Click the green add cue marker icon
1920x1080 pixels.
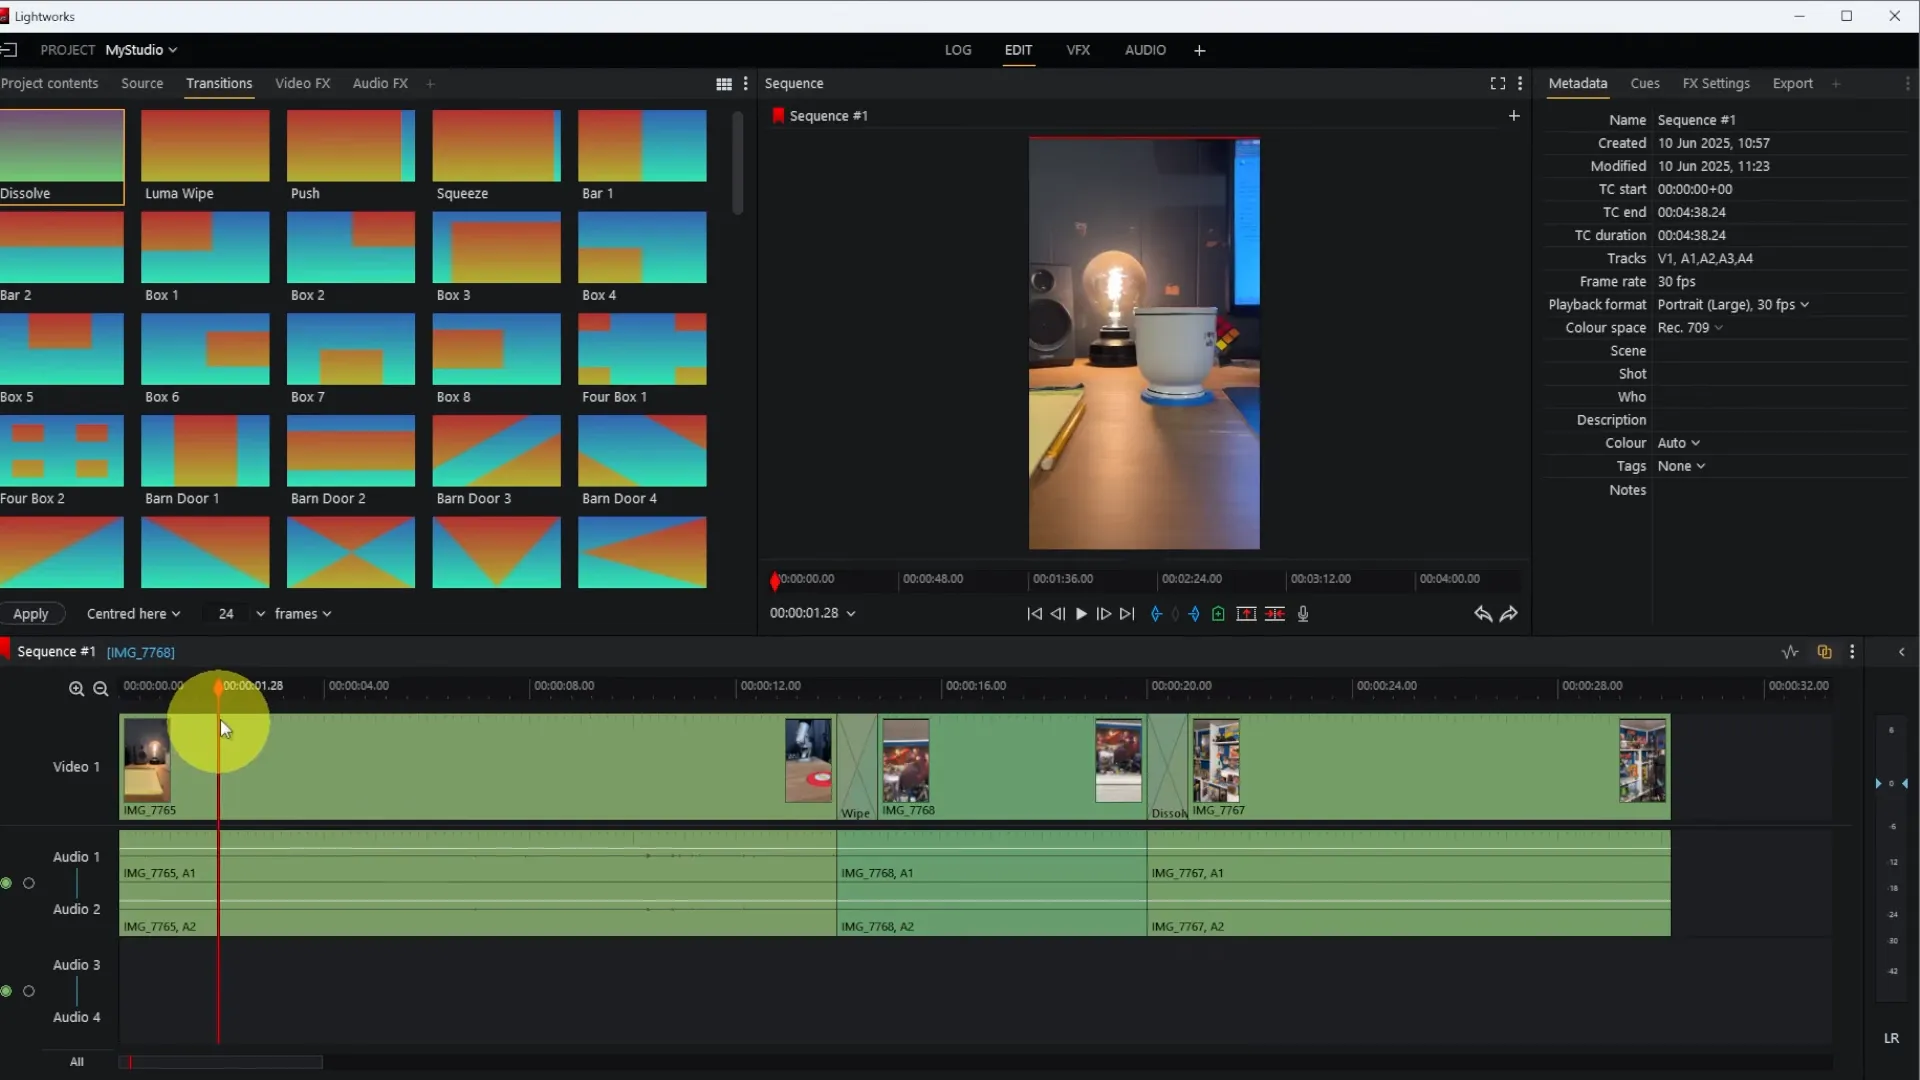(x=1218, y=614)
